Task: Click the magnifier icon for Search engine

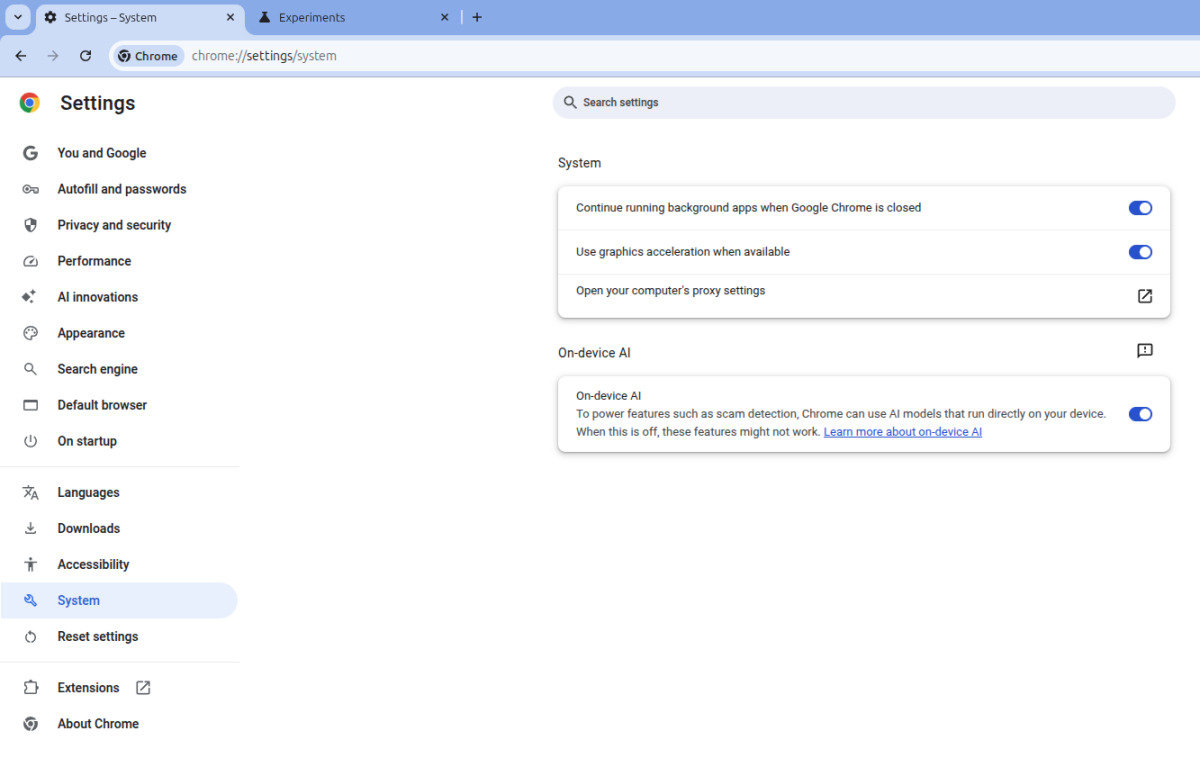Action: click(x=30, y=369)
